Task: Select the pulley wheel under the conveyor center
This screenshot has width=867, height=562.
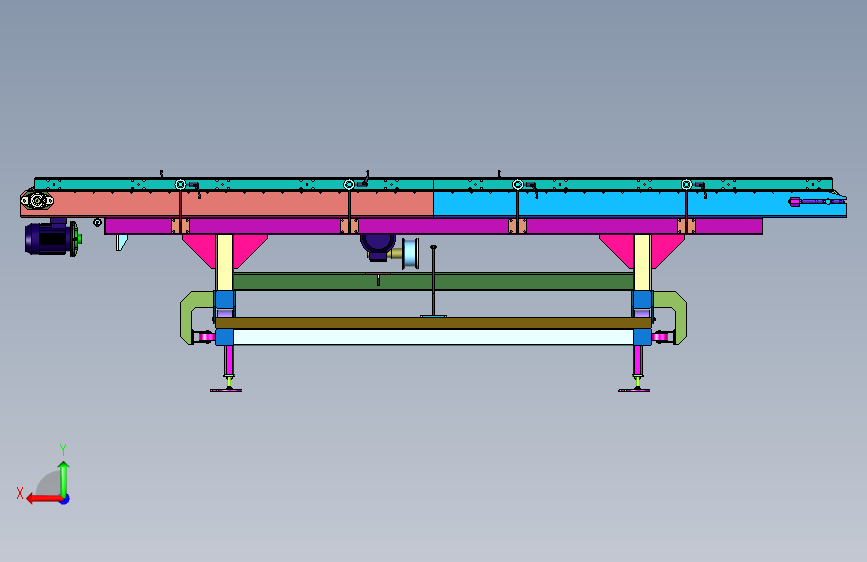Action: tap(410, 253)
